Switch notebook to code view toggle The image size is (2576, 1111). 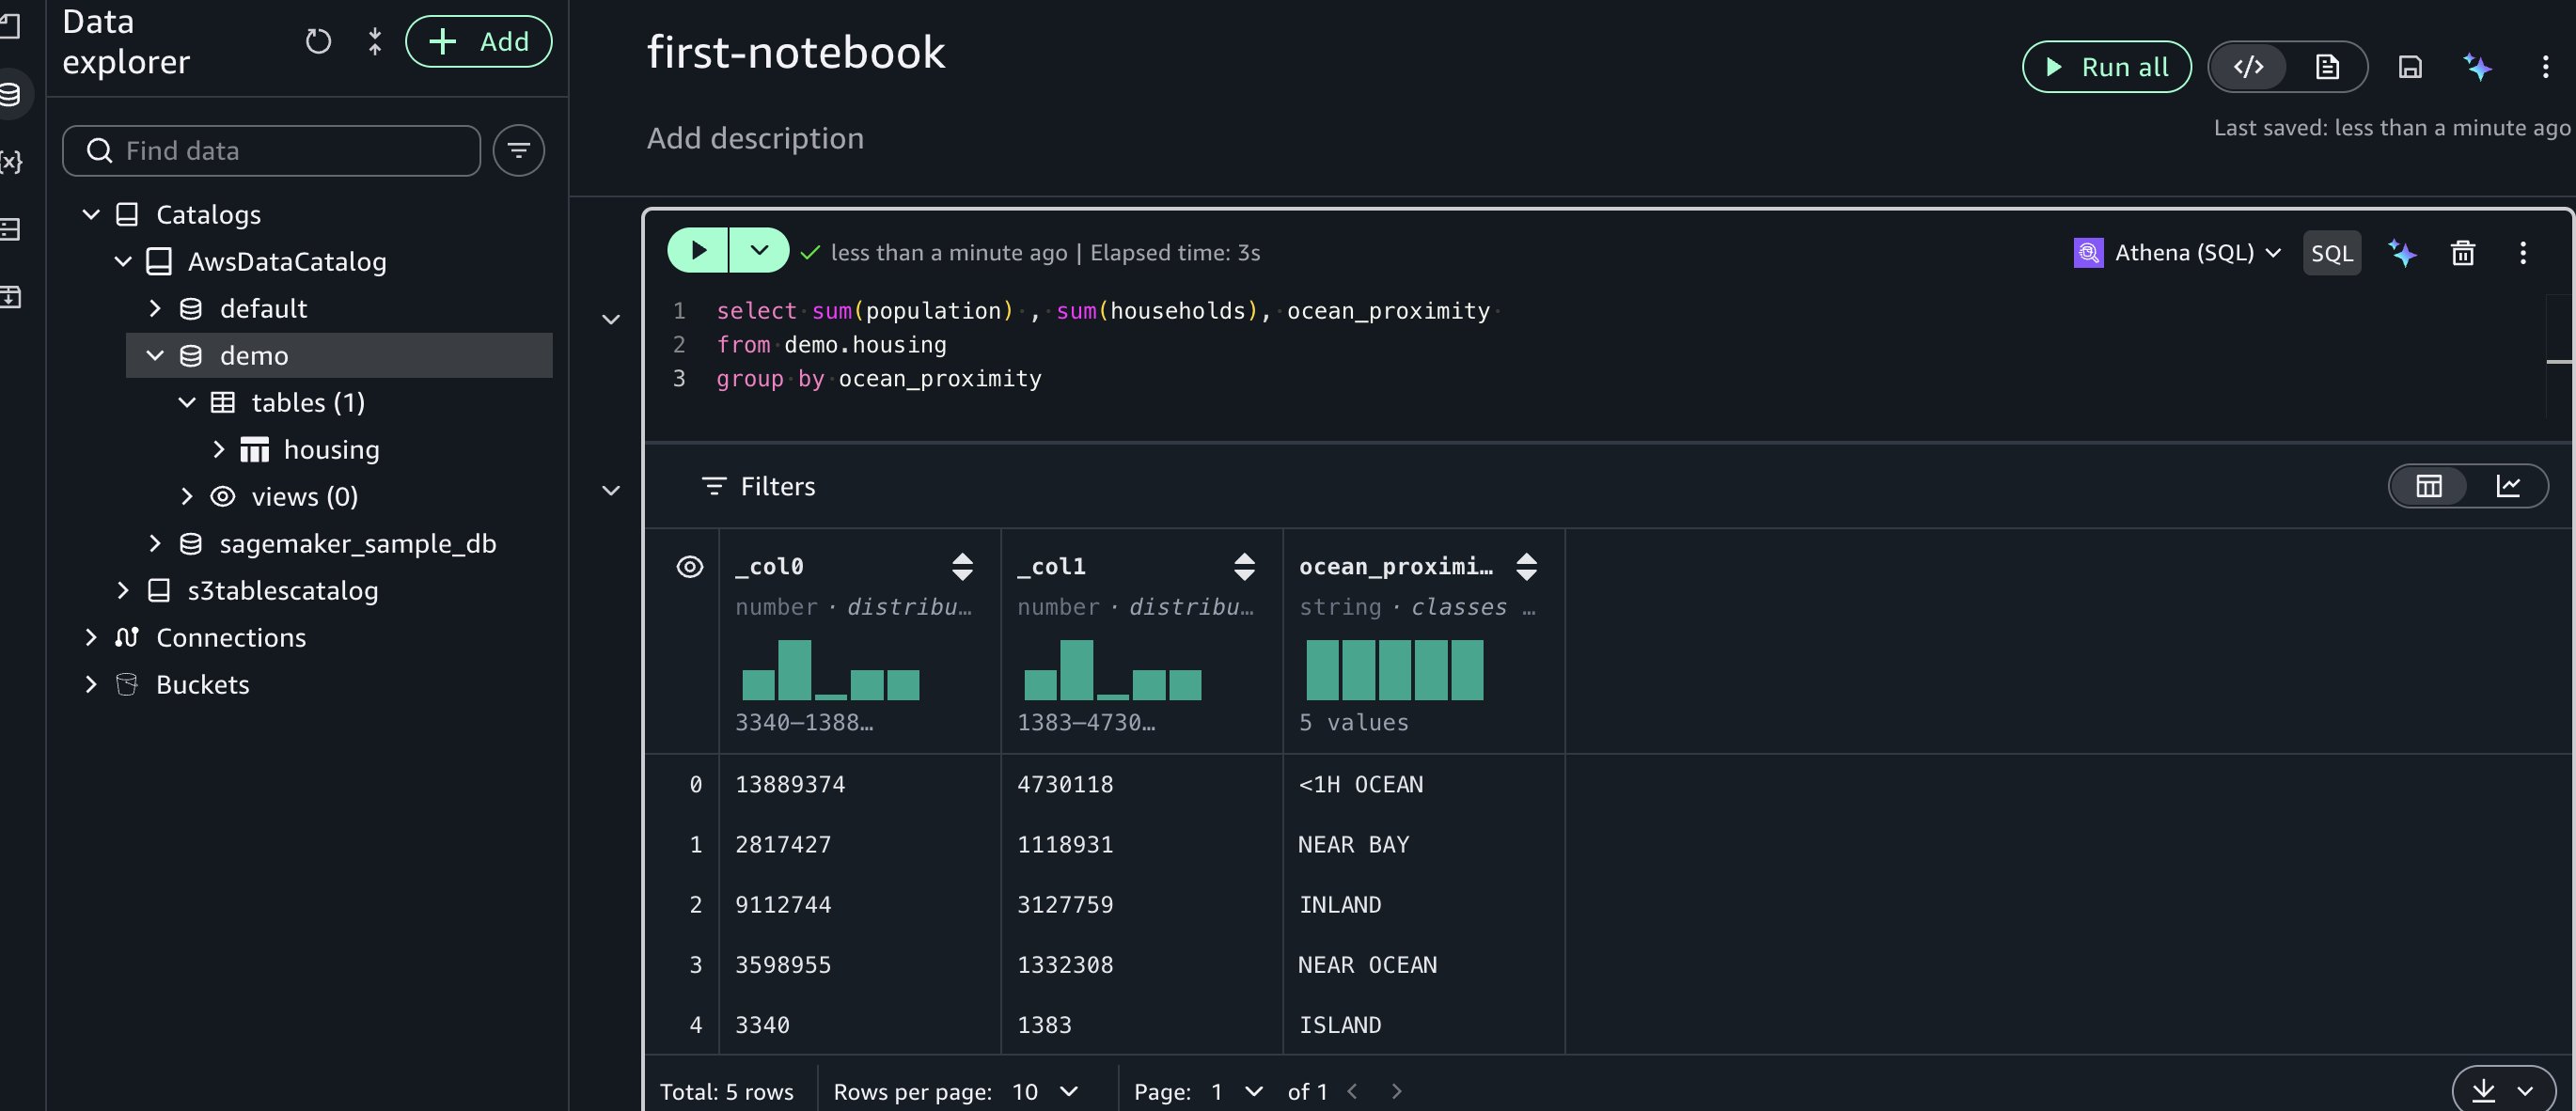coord(2249,67)
